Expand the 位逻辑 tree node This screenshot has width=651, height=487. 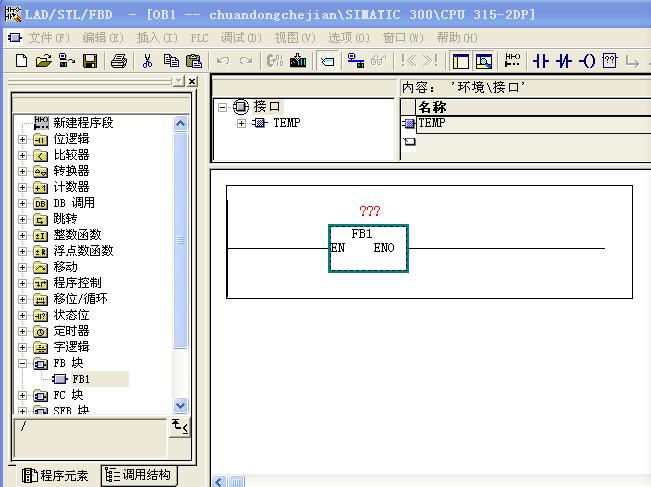(x=23, y=139)
